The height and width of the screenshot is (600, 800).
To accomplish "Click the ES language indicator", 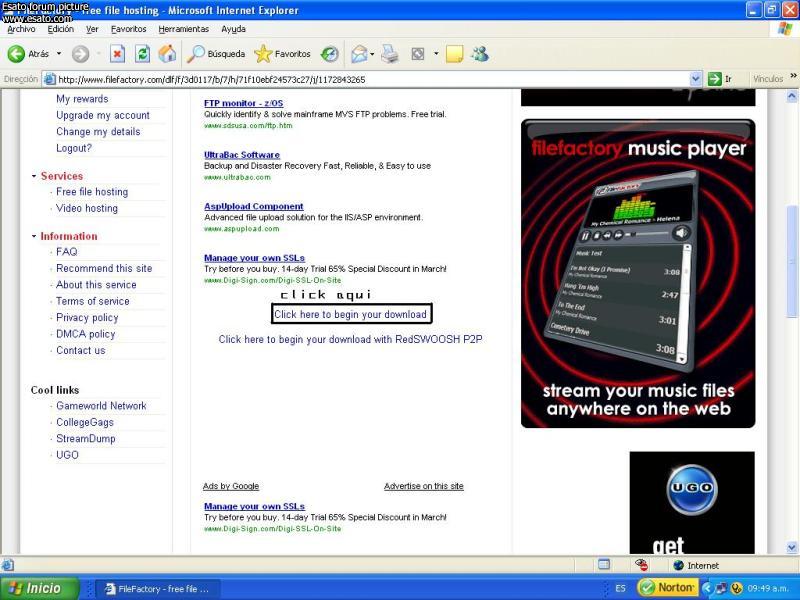I will (x=620, y=588).
